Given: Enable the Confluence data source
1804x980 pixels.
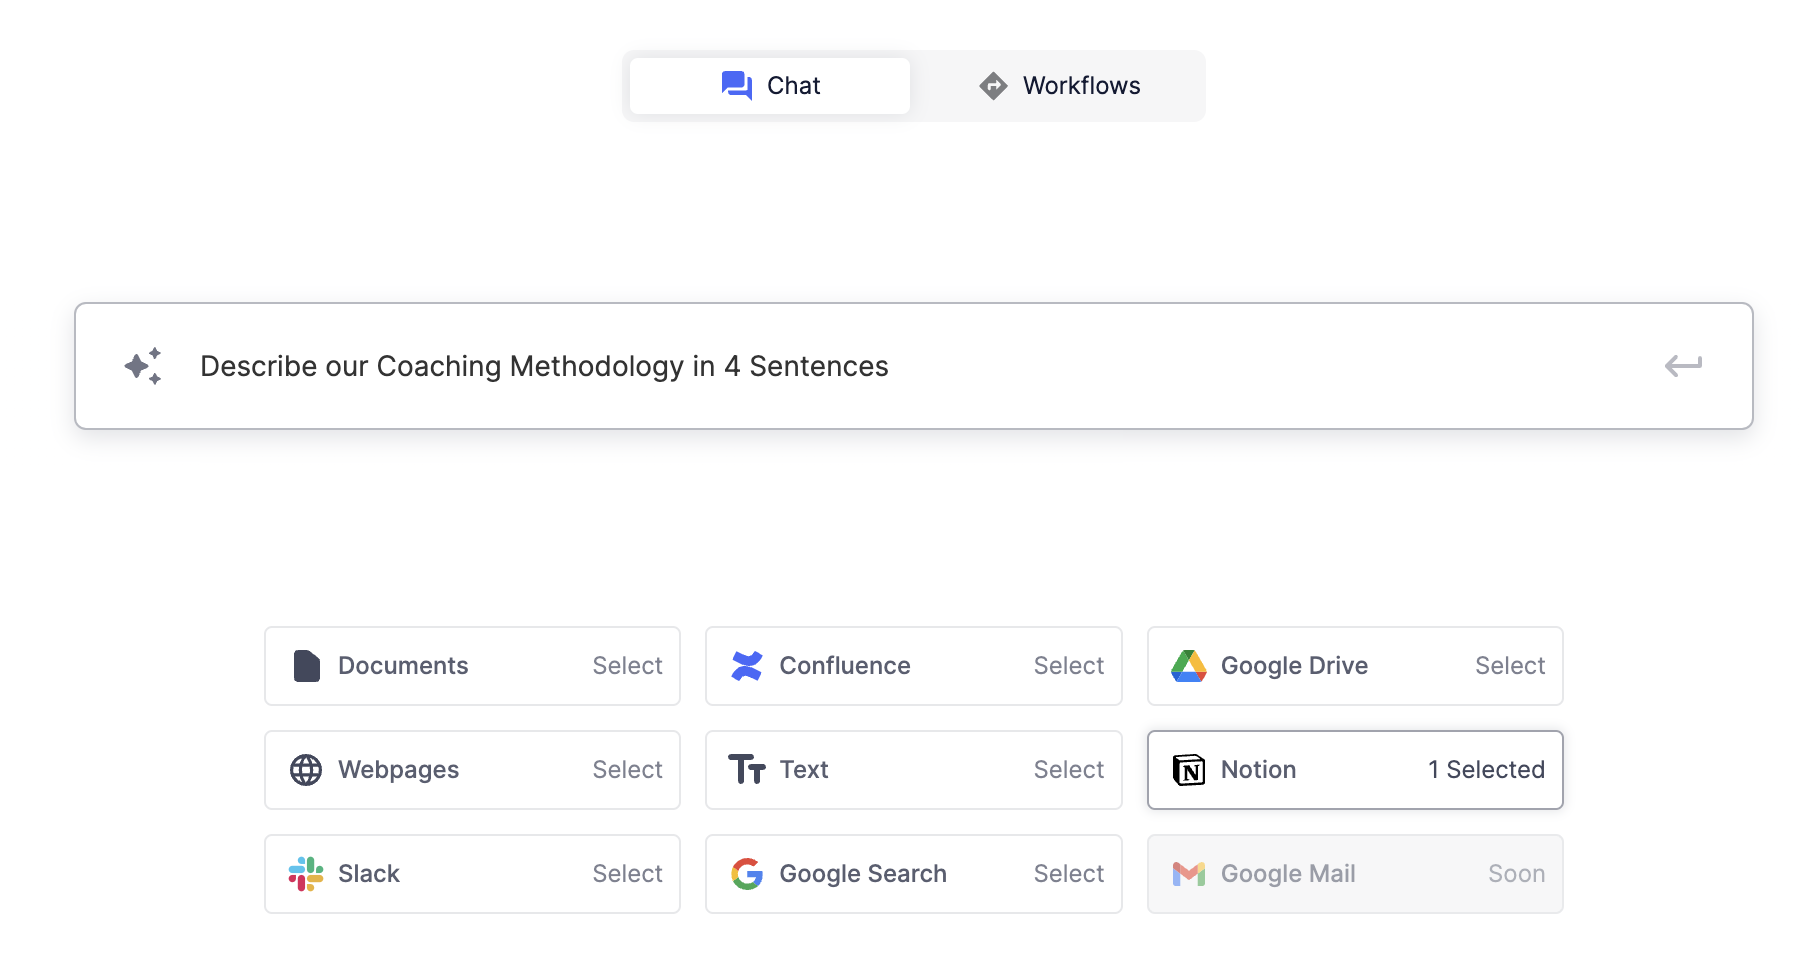Looking at the screenshot, I should [x=1068, y=665].
